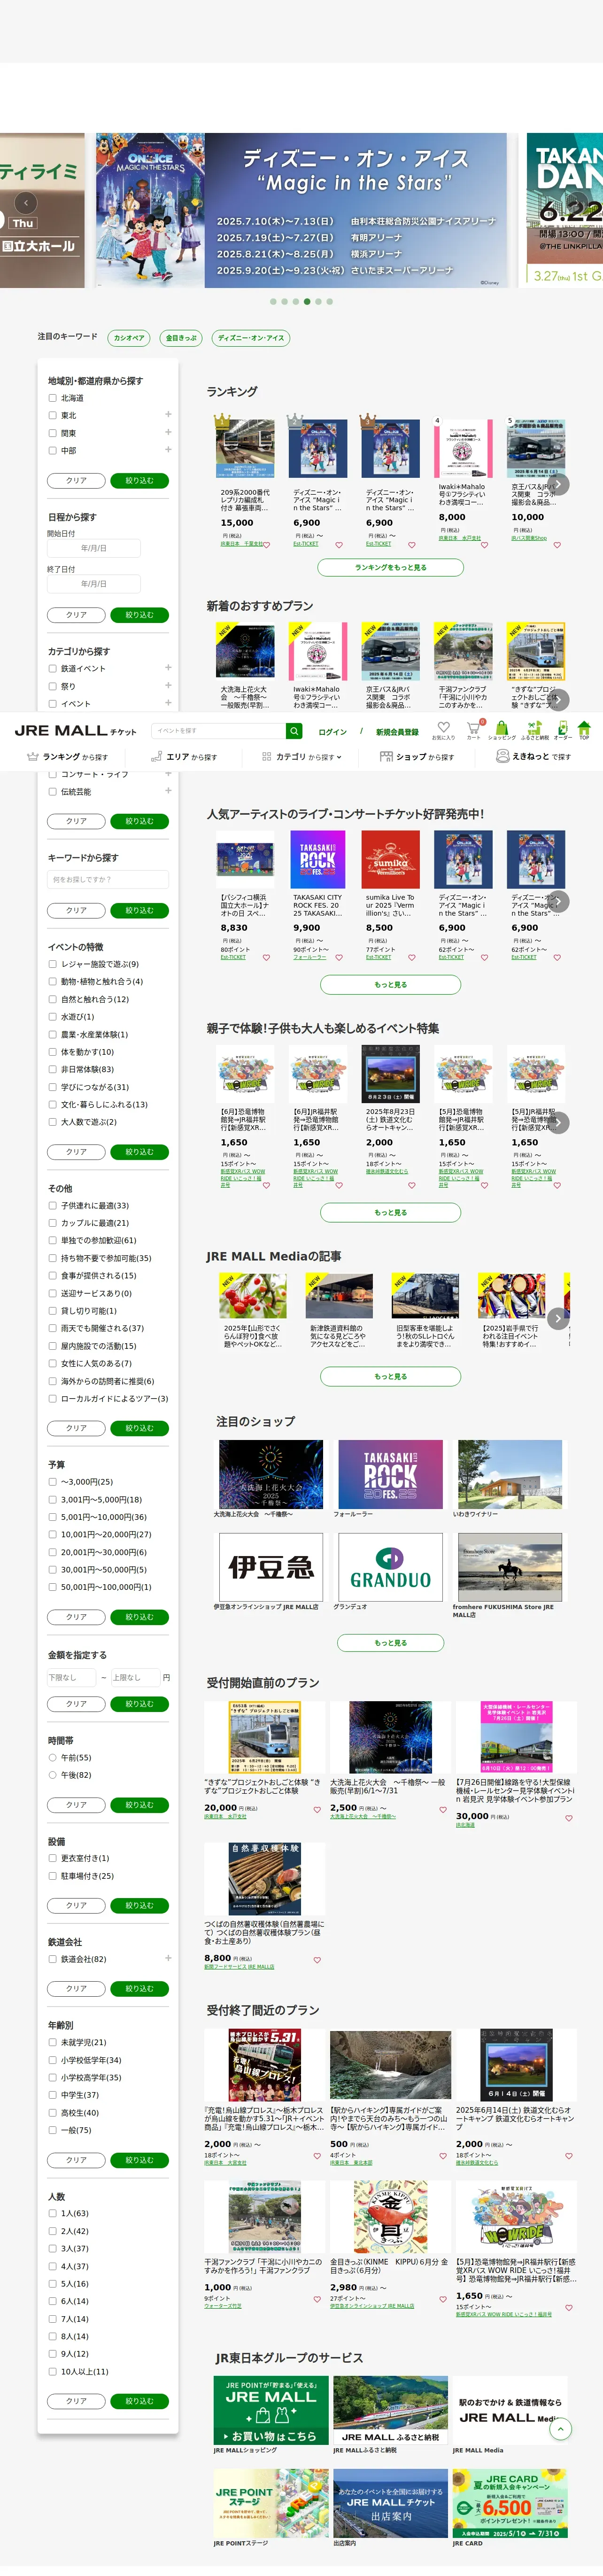Favorite the 30,000 yen 保線機械 plan heart
The width and height of the screenshot is (603, 2576).
569,1818
